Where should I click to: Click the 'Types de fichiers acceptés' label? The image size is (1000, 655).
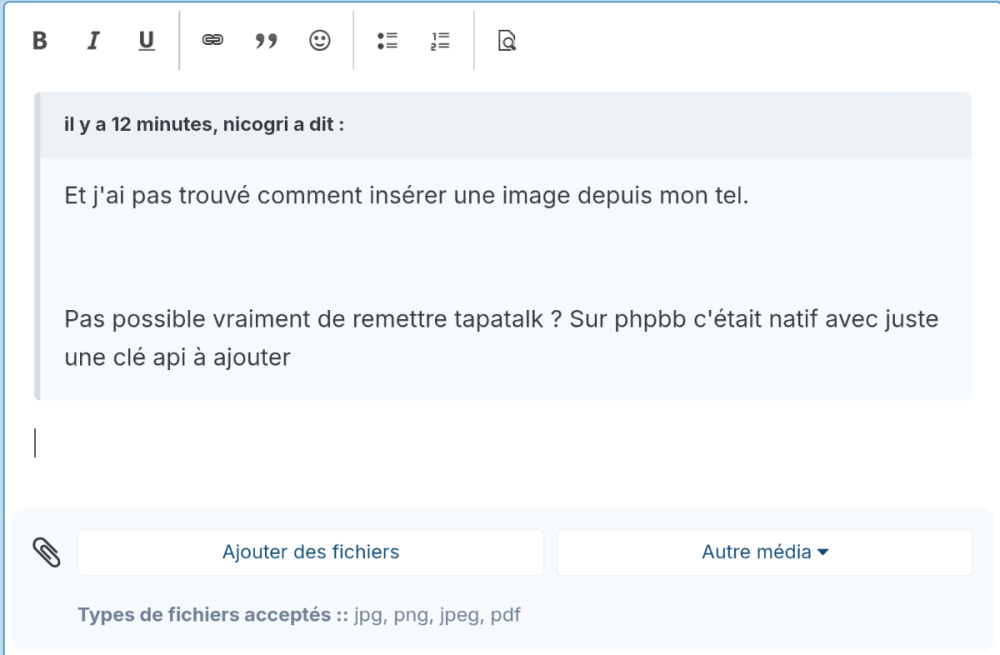click(x=213, y=615)
